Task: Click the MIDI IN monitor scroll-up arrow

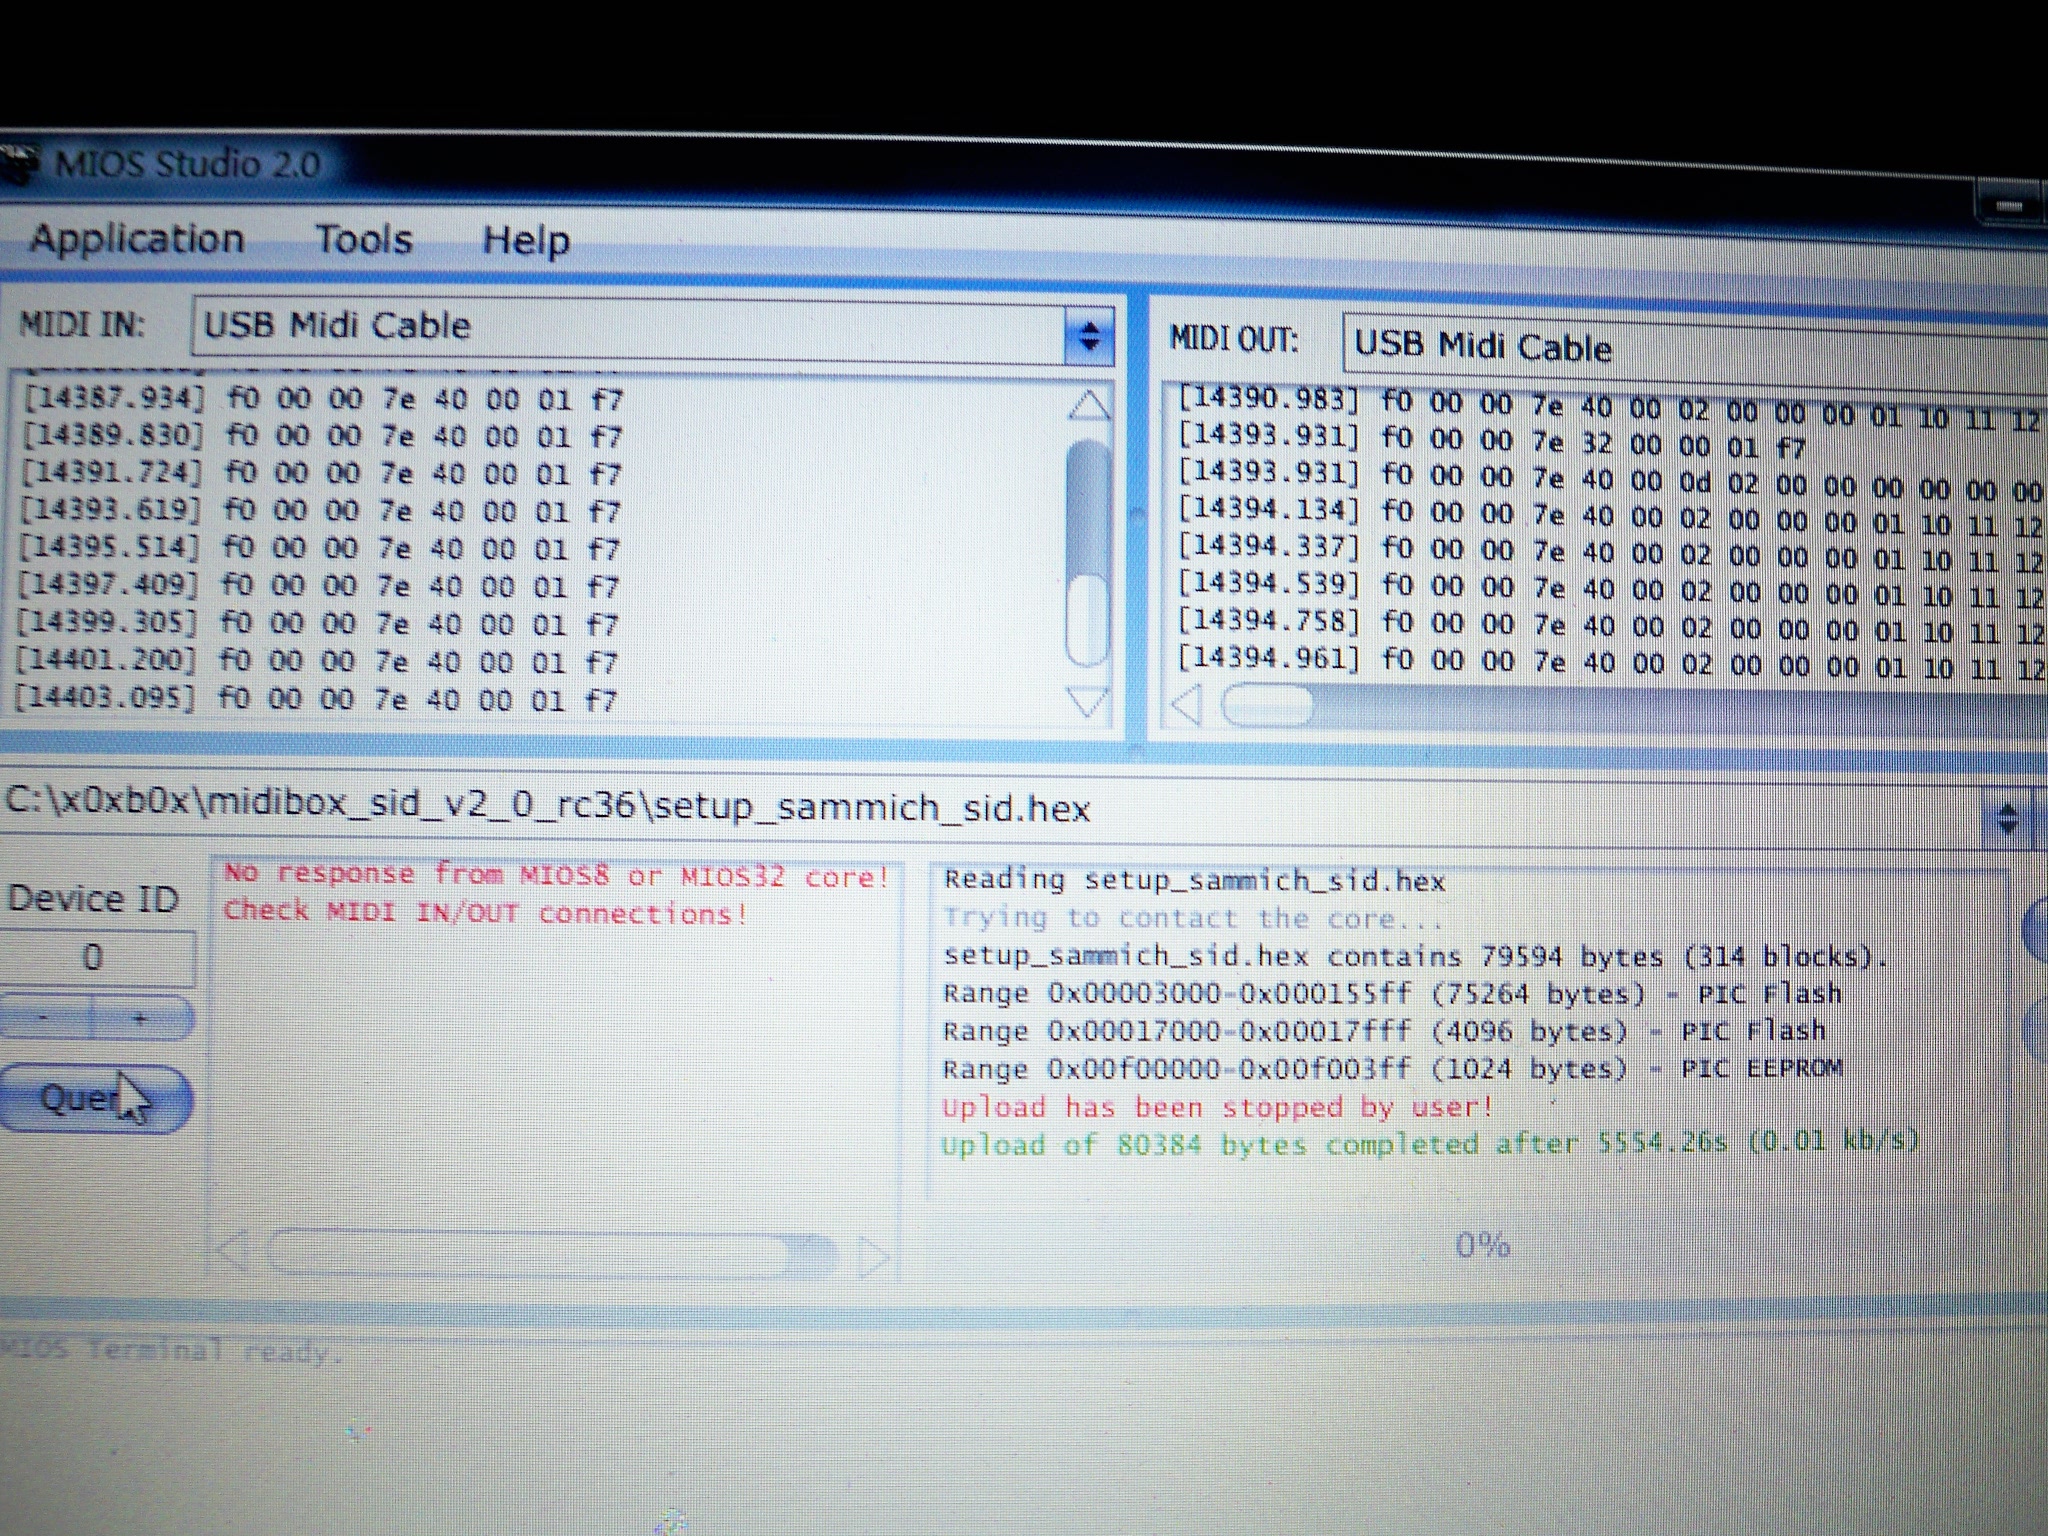Action: coord(1088,405)
